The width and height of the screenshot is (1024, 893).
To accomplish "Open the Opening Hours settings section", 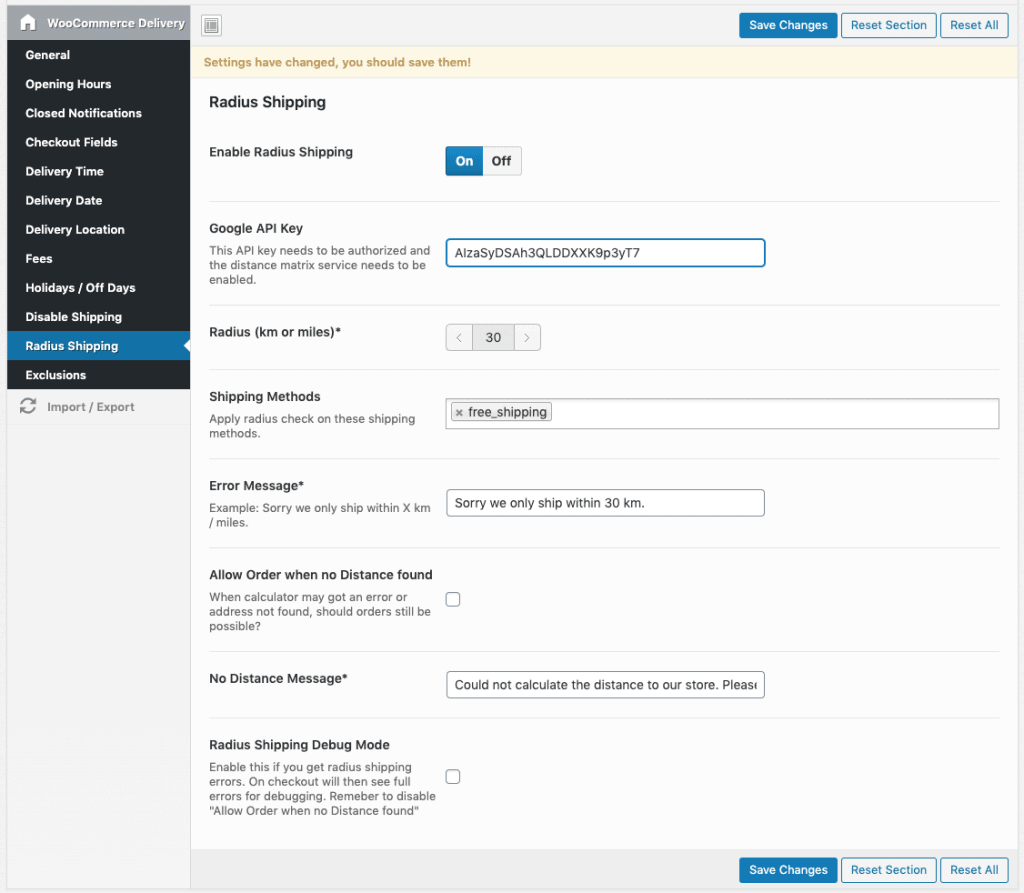I will tap(68, 84).
